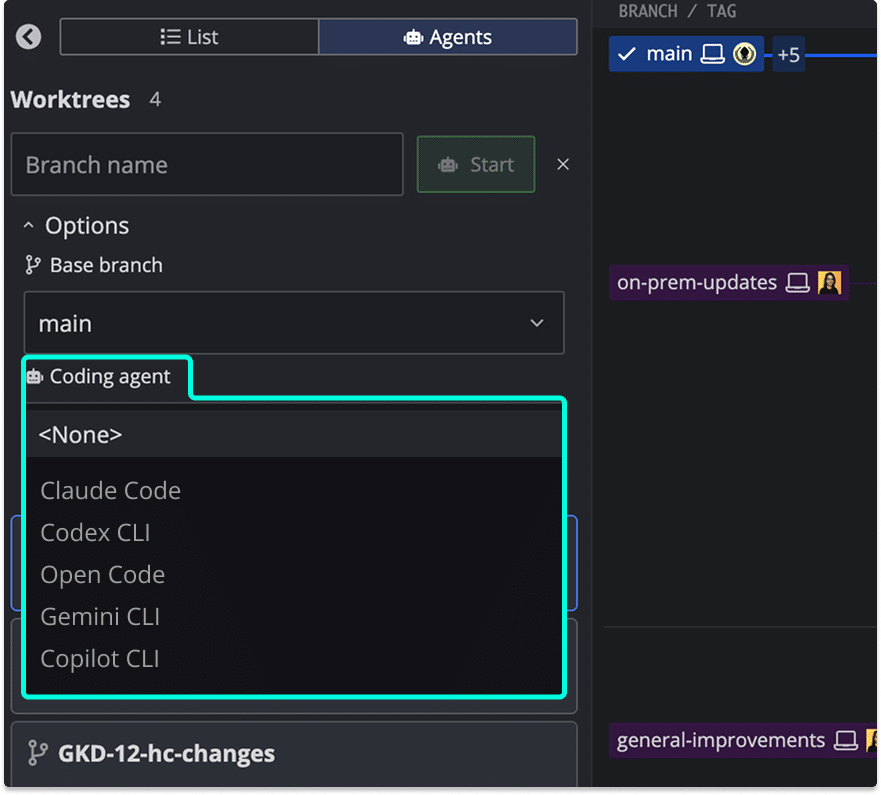
Task: Click the laptop icon on on-prem-updates branch
Action: pos(797,283)
